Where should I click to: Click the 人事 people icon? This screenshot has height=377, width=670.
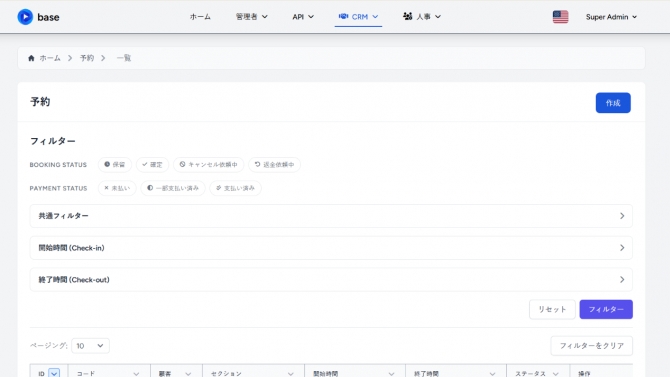click(x=407, y=16)
